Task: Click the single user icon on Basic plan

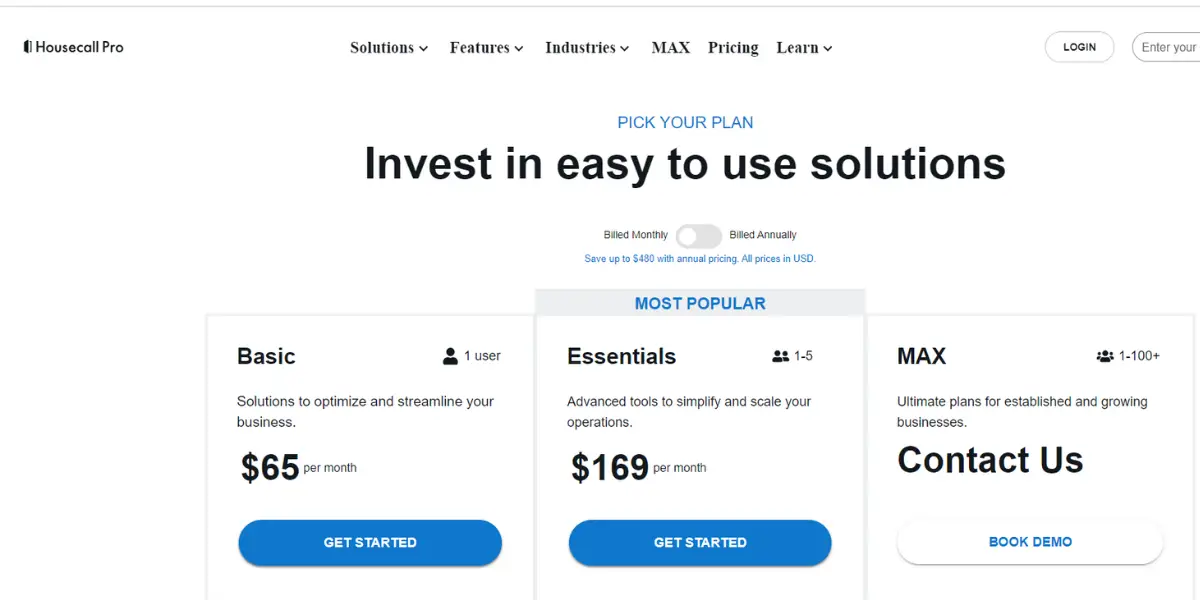Action: 450,356
